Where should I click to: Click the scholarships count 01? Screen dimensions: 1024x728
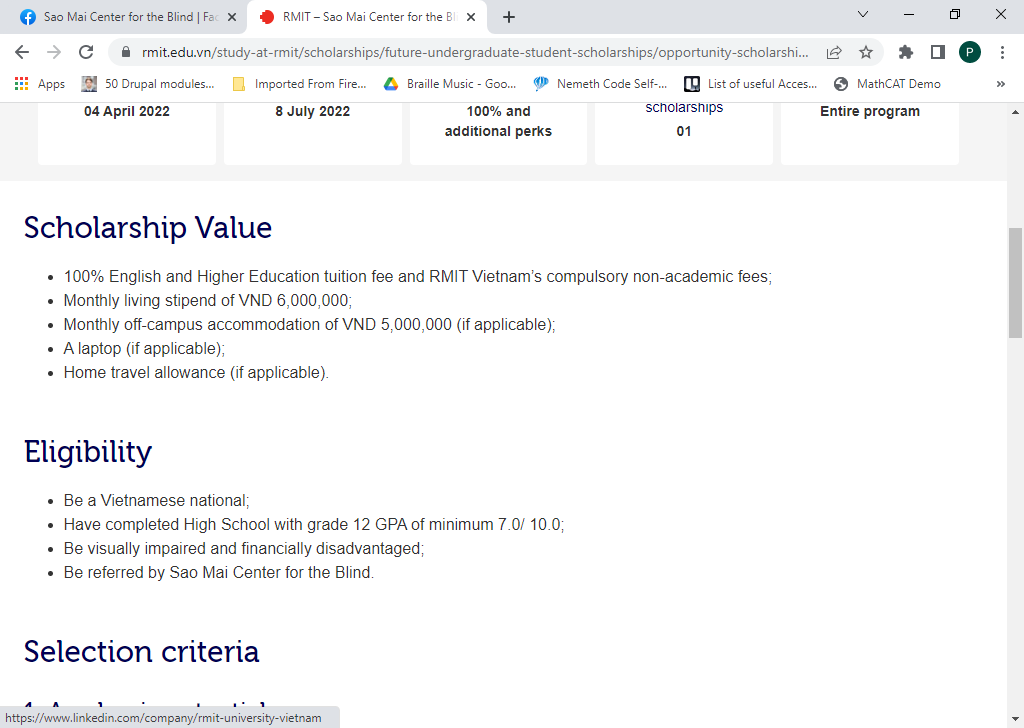click(684, 131)
